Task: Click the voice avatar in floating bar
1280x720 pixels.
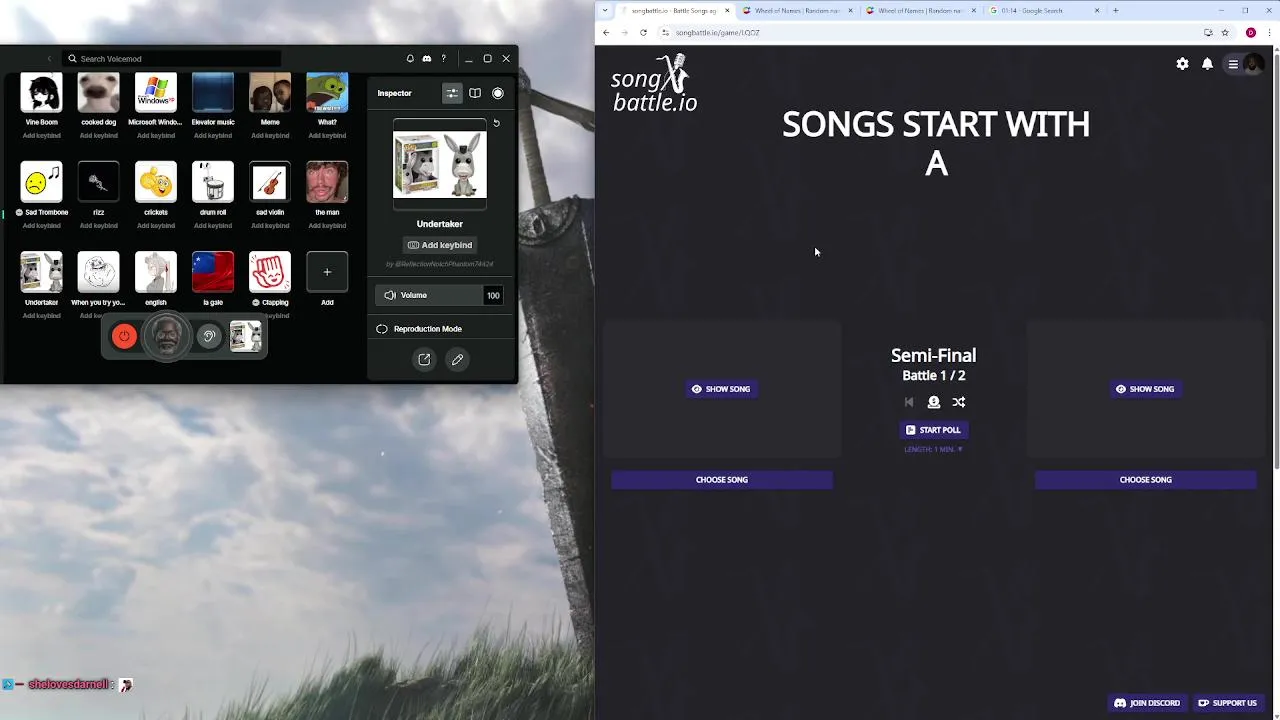Action: click(166, 336)
